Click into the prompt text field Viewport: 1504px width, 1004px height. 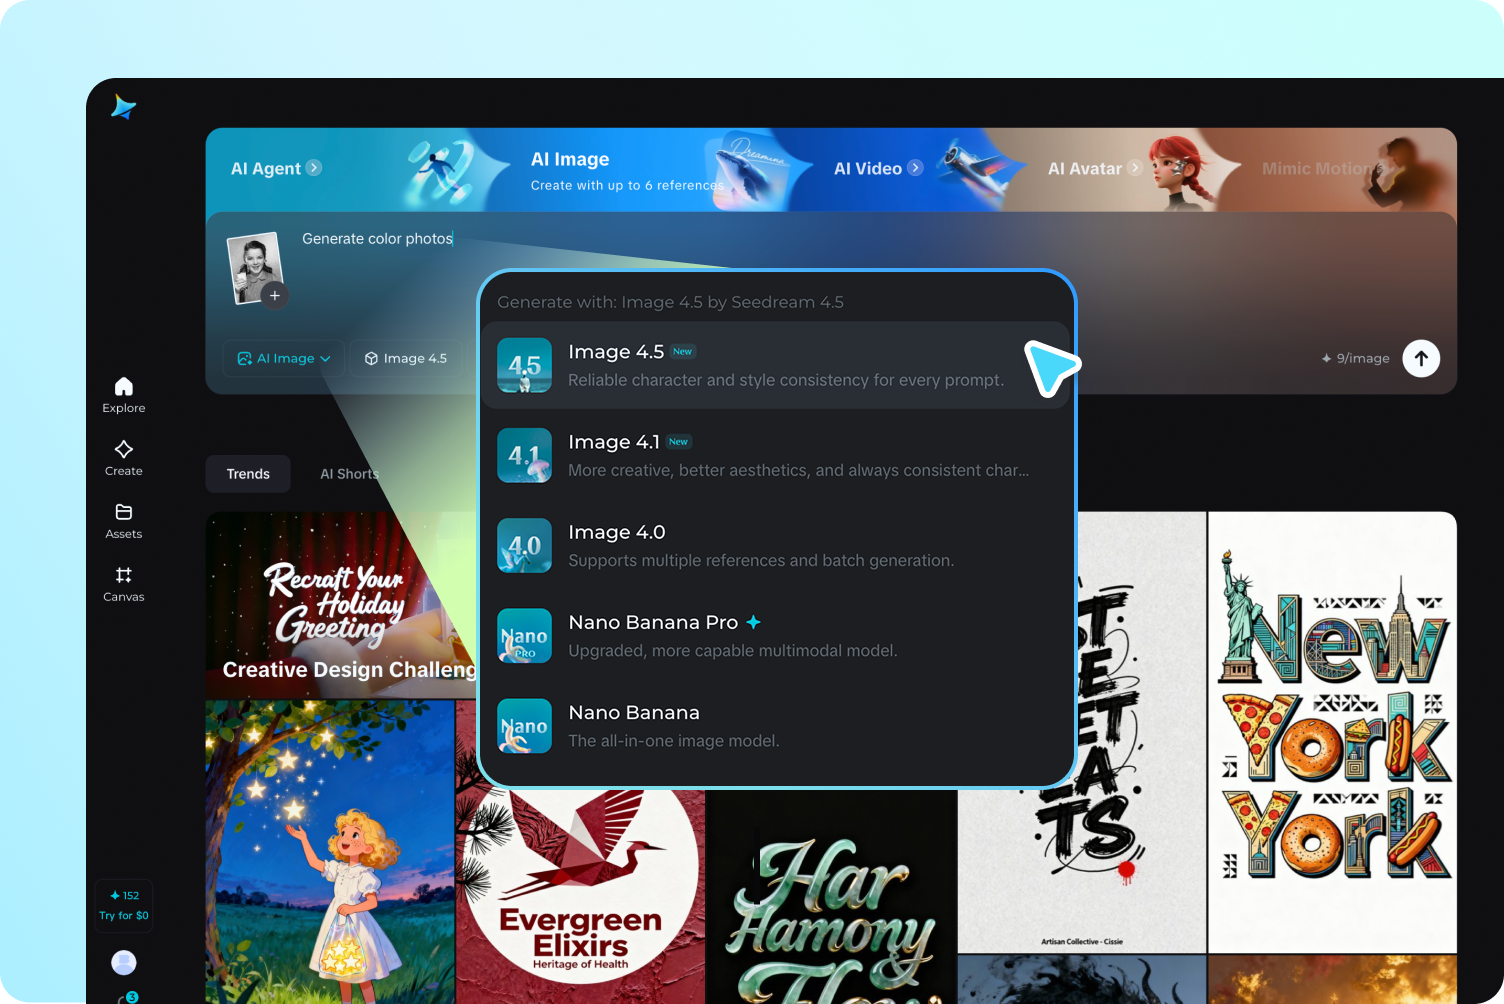378,239
